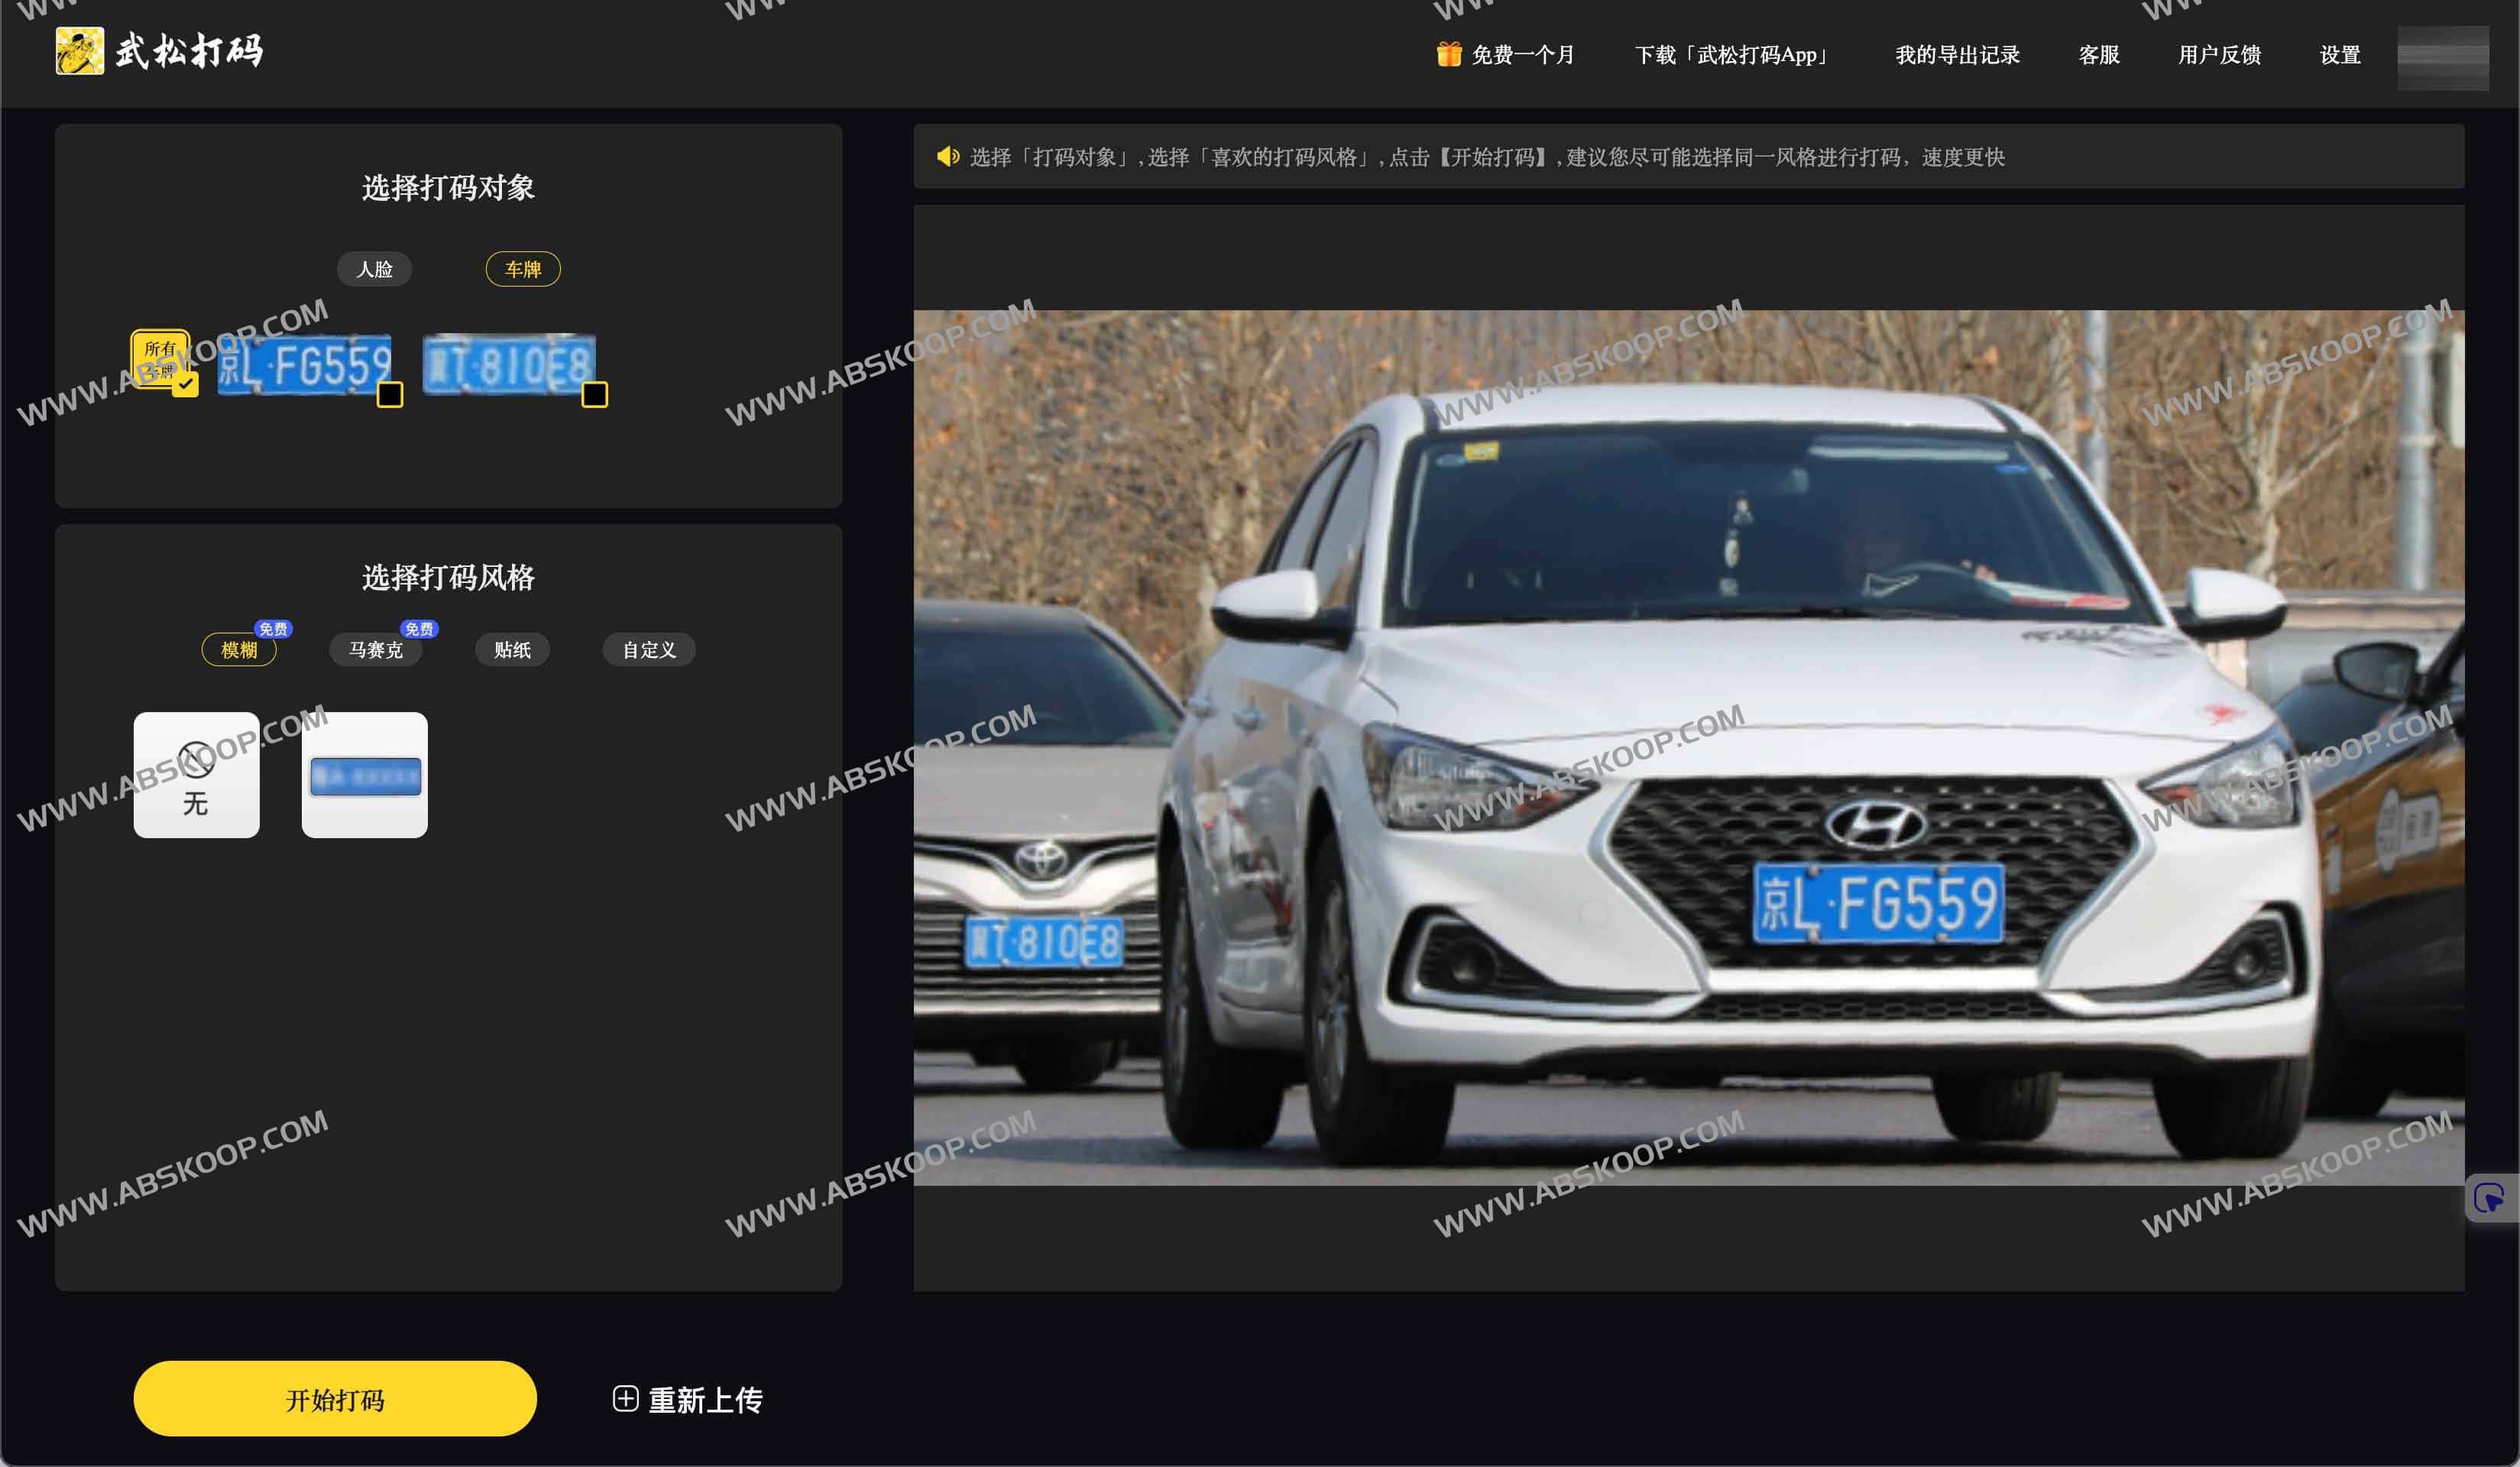Toggle the checkbox on plate 冀T·810E8
The width and height of the screenshot is (2520, 1467).
coord(594,396)
